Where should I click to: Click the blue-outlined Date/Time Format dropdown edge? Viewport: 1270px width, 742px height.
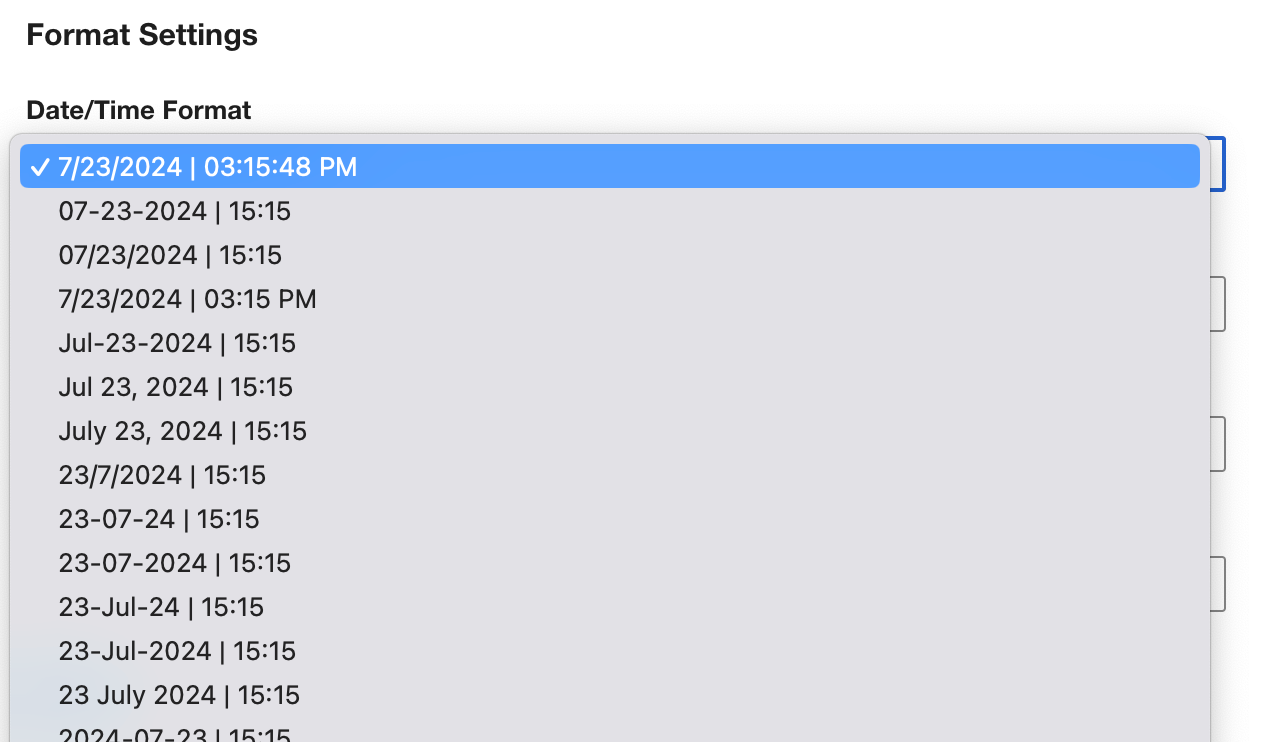pyautogui.click(x=1218, y=164)
